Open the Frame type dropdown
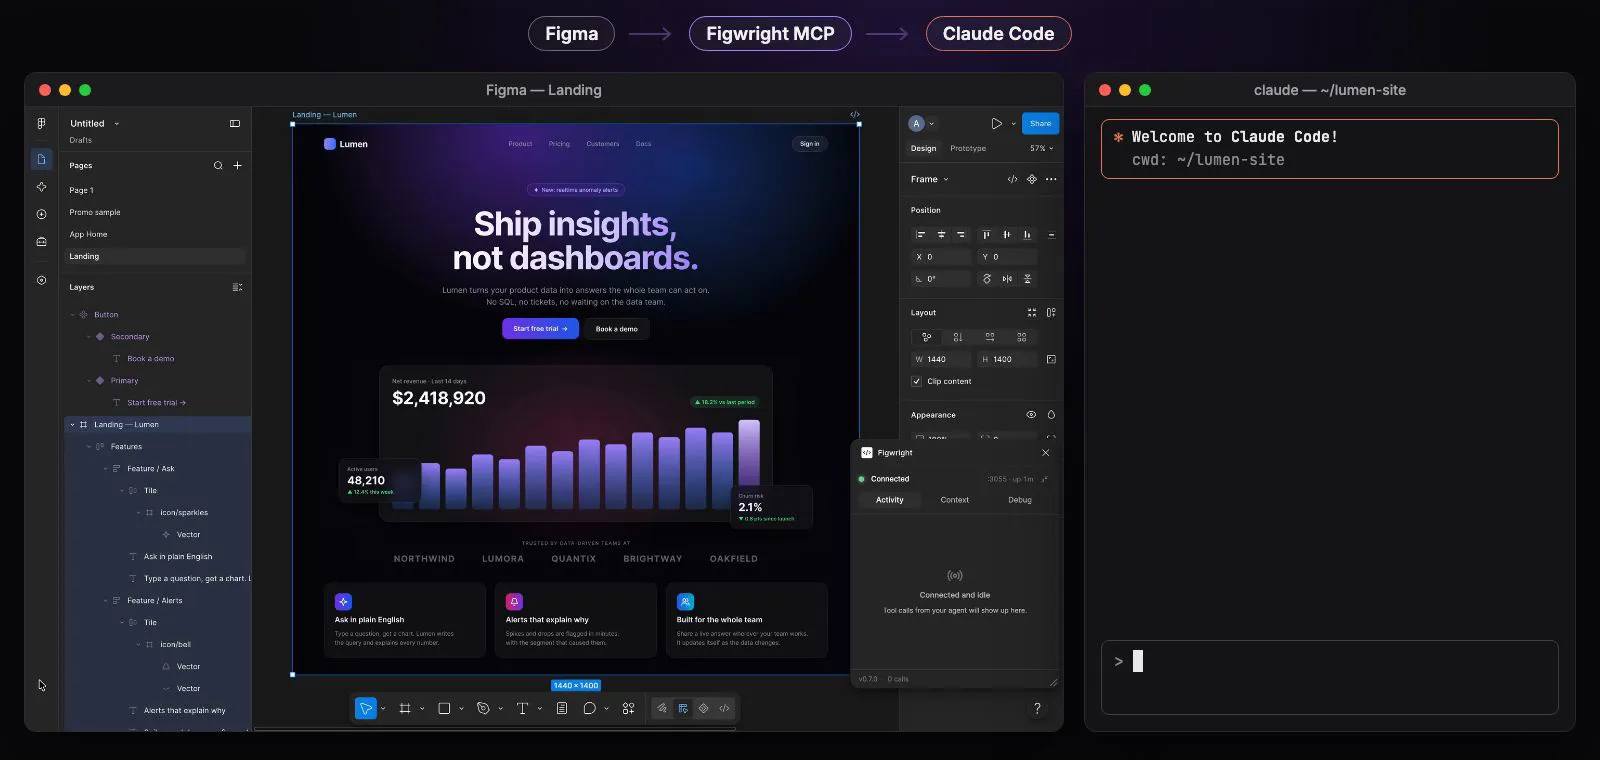 [930, 180]
